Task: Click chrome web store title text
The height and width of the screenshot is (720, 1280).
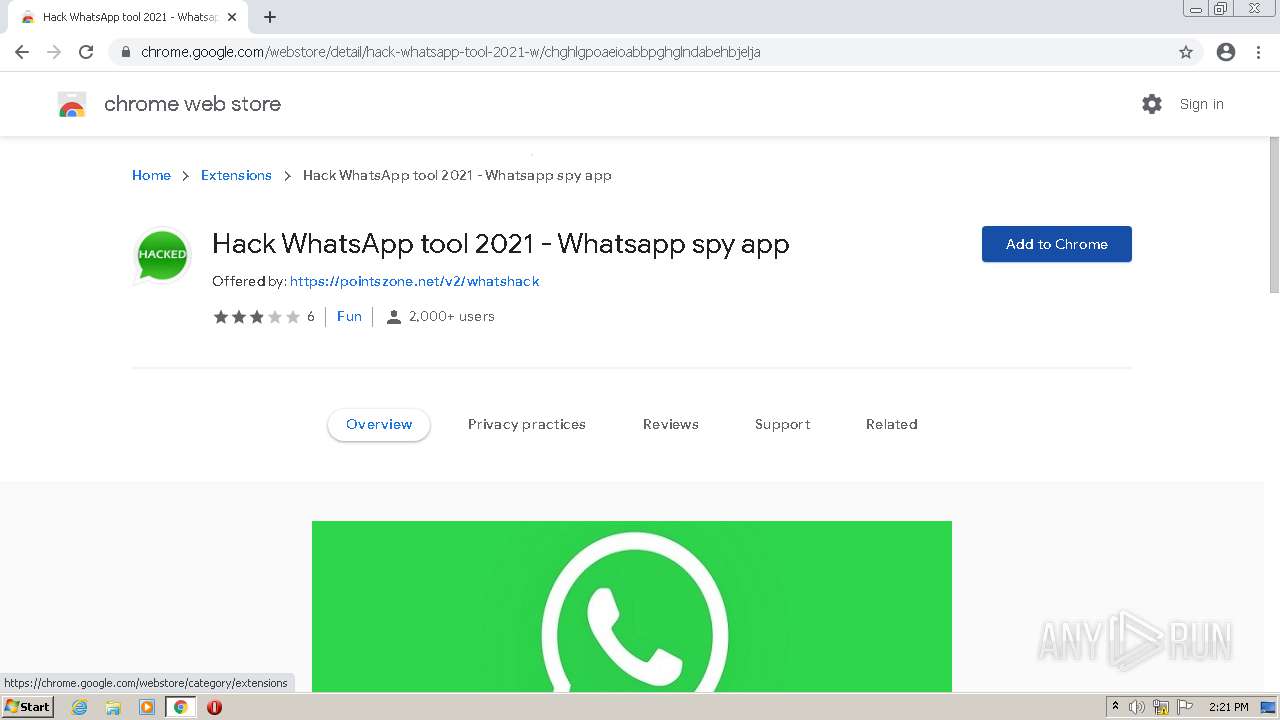Action: (x=192, y=104)
